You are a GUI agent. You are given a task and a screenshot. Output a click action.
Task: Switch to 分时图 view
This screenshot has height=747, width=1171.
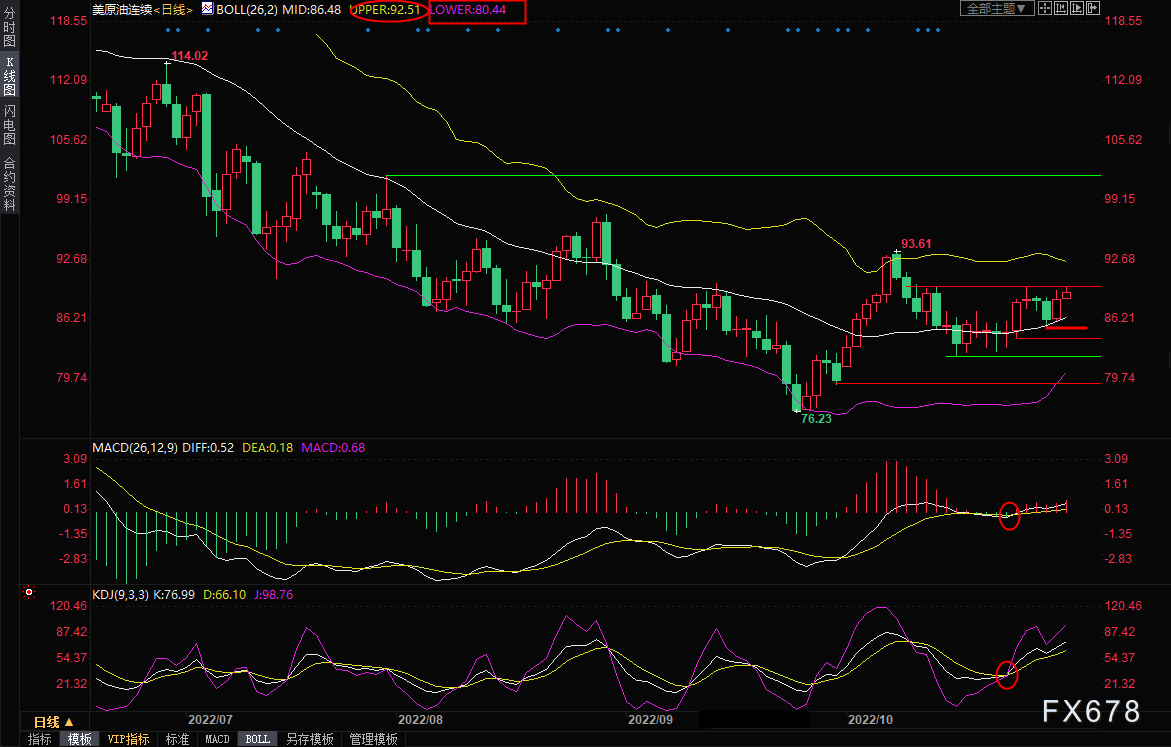tap(10, 28)
